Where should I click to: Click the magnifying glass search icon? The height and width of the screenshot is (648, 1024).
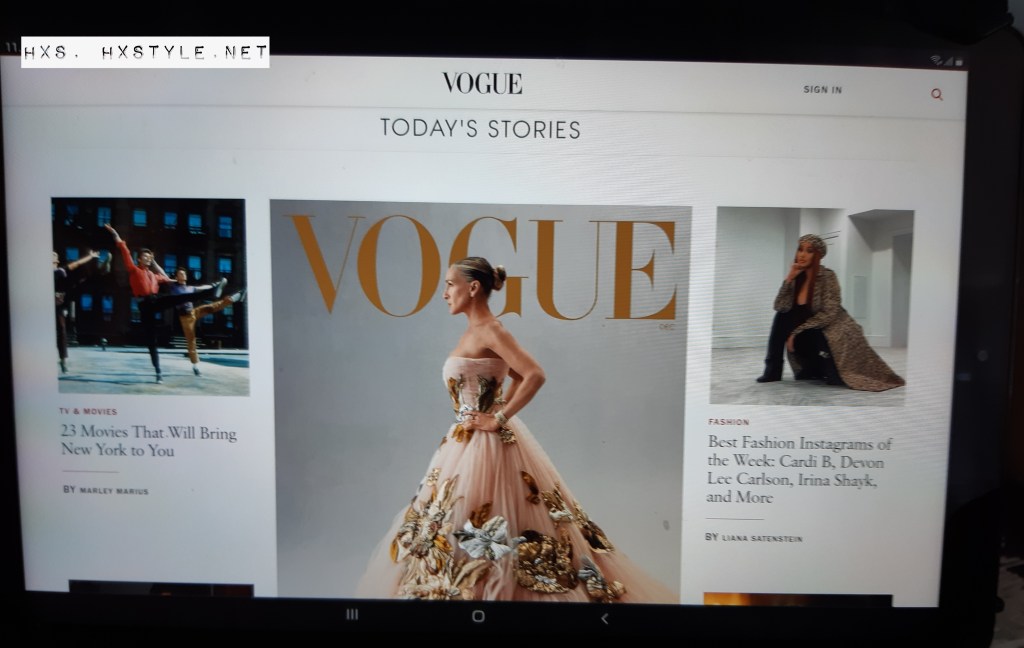coord(937,94)
